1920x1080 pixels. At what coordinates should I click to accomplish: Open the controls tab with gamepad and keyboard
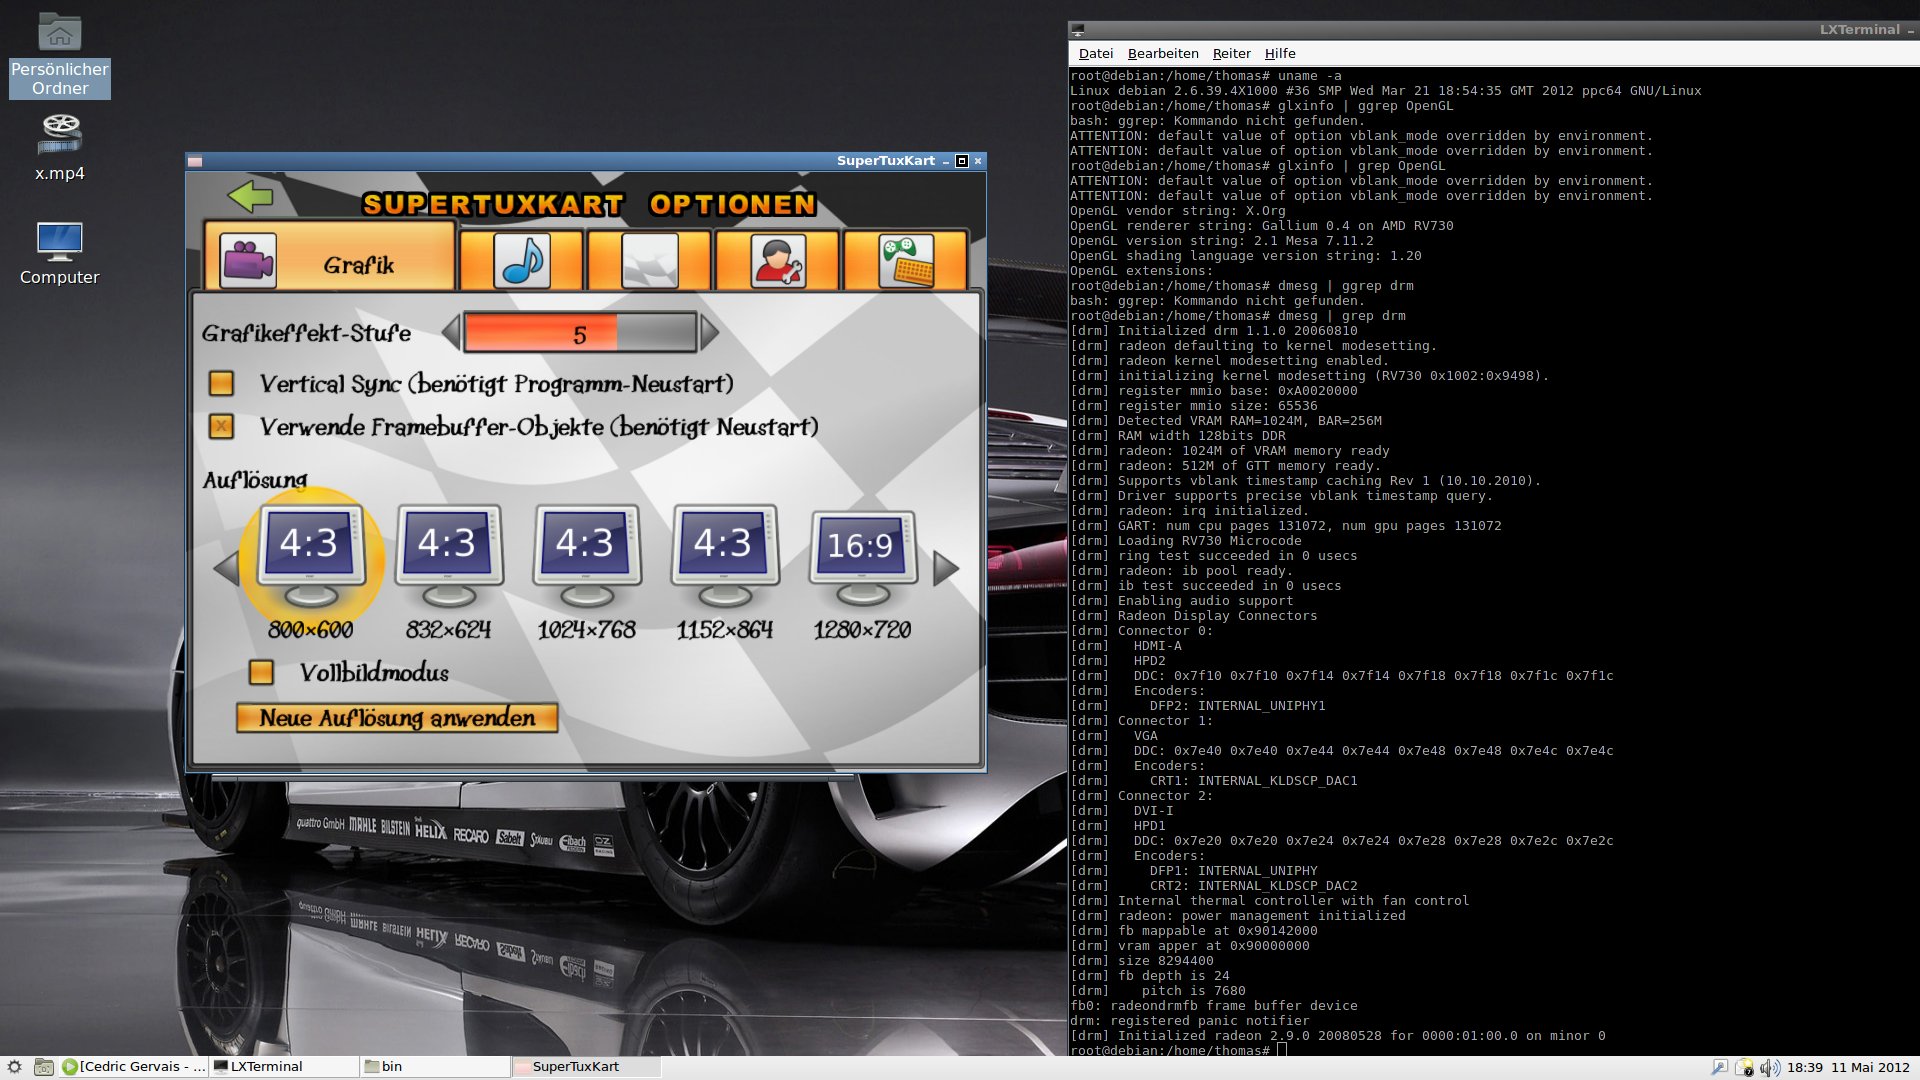point(905,261)
